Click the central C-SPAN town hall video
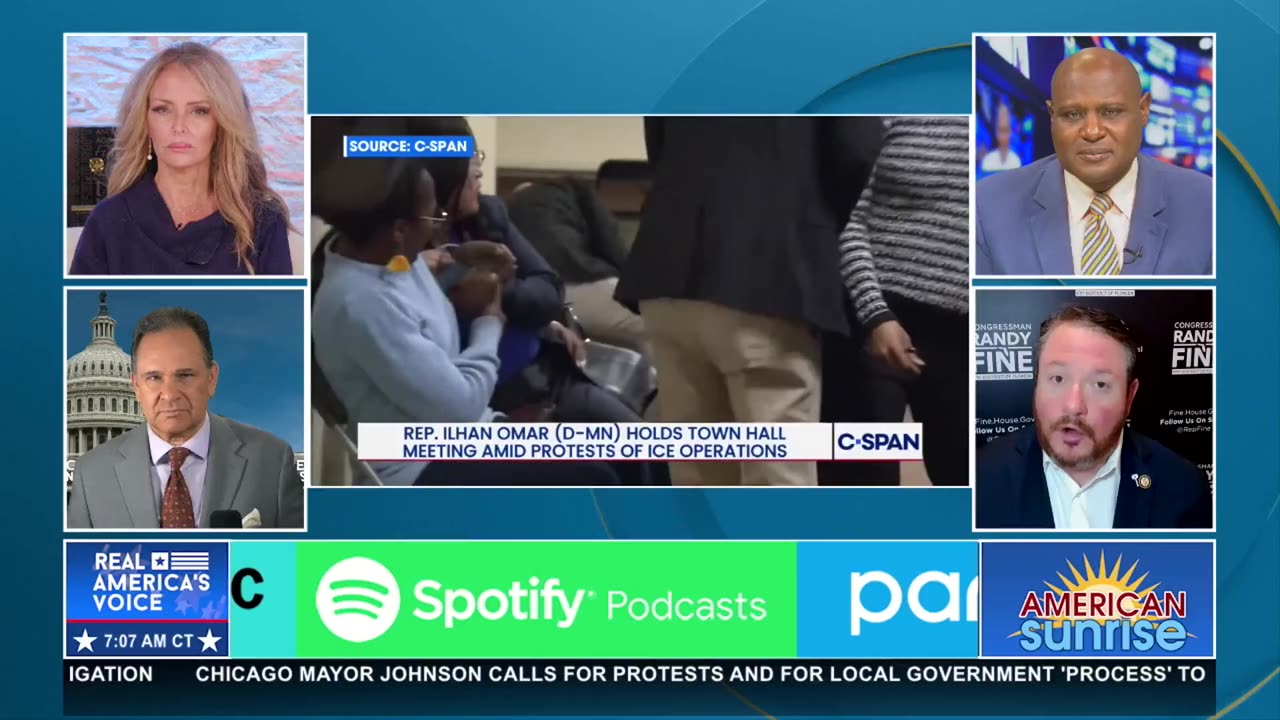 tap(640, 301)
